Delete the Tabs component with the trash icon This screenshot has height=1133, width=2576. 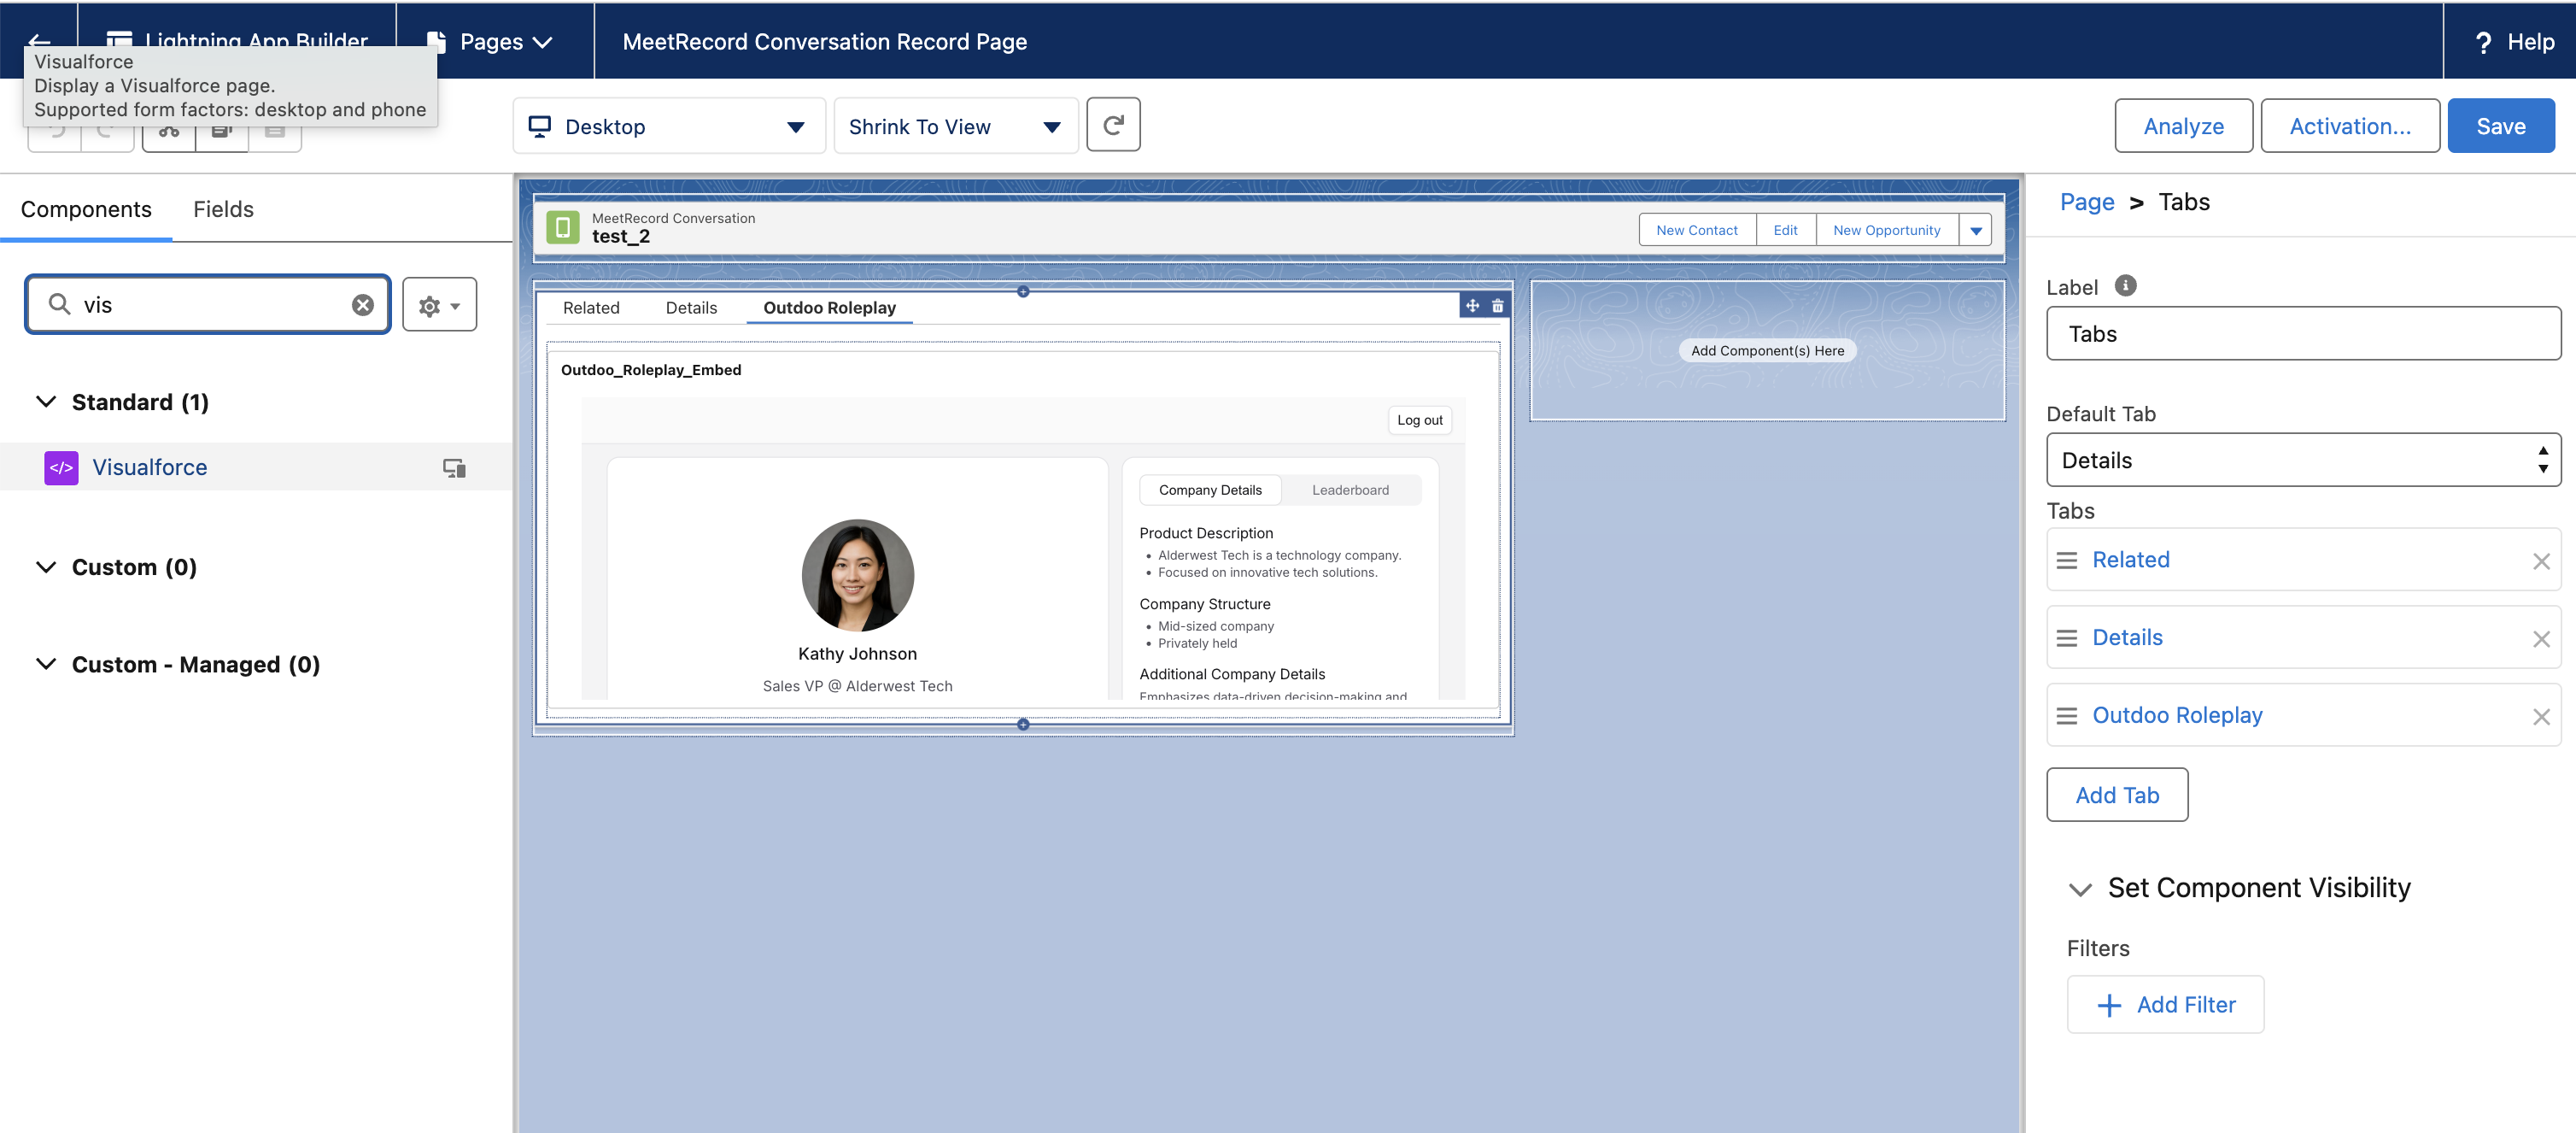tap(1497, 306)
